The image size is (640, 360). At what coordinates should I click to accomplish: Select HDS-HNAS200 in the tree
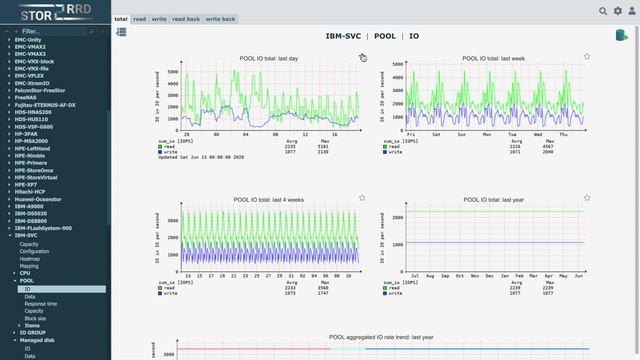click(x=33, y=112)
